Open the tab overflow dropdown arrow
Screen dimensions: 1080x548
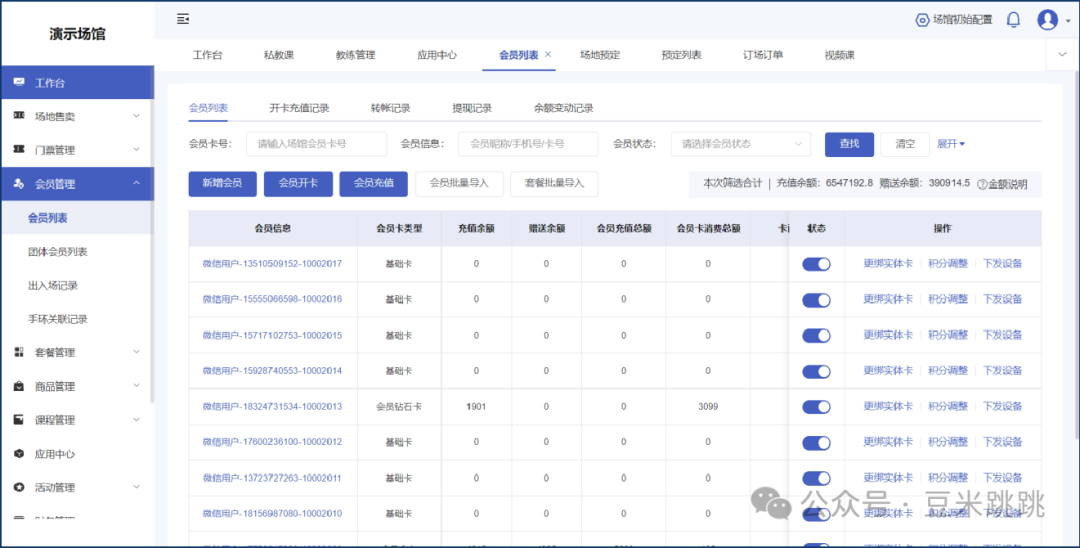tap(1062, 55)
